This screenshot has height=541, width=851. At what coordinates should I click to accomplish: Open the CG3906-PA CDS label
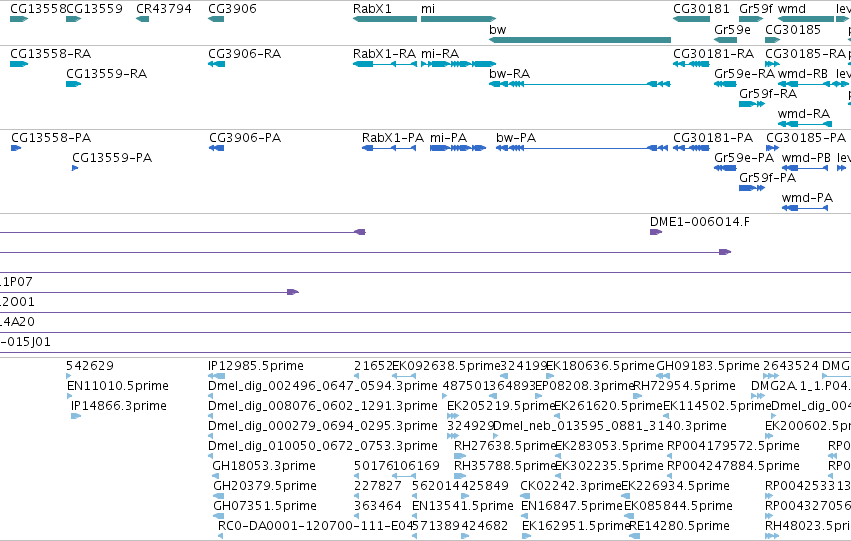point(245,138)
